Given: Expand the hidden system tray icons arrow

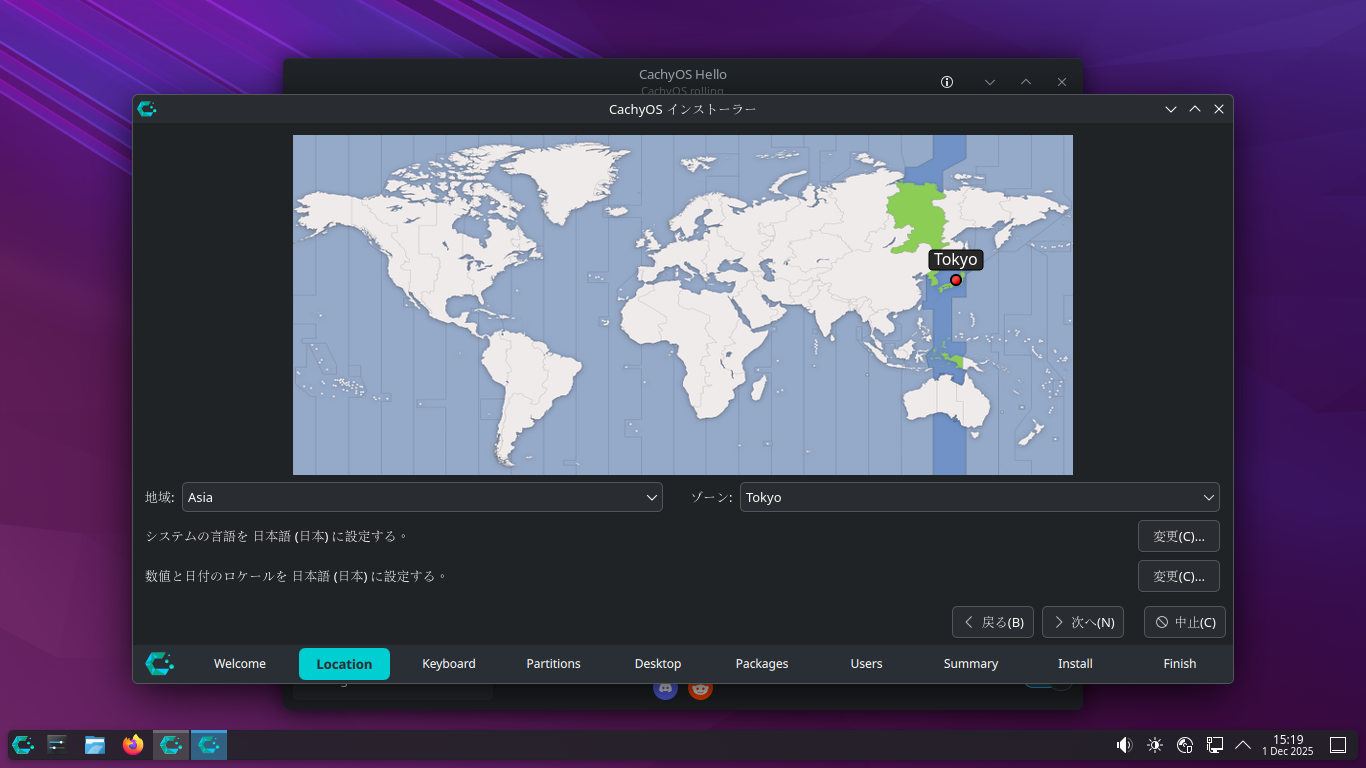Looking at the screenshot, I should coord(1243,745).
